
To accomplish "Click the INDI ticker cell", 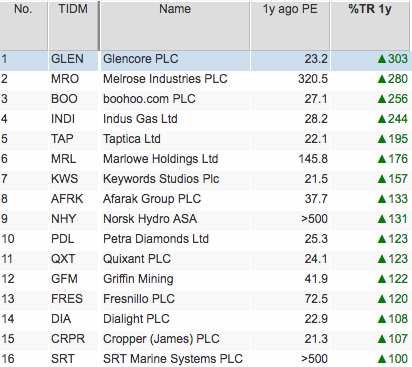I will coord(73,121).
